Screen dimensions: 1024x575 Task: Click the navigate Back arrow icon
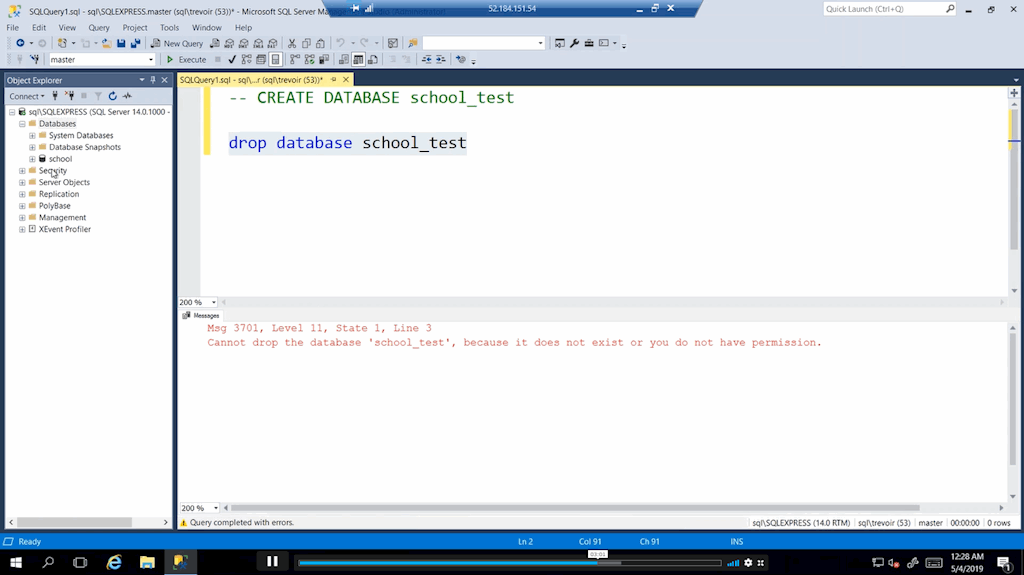[x=20, y=43]
